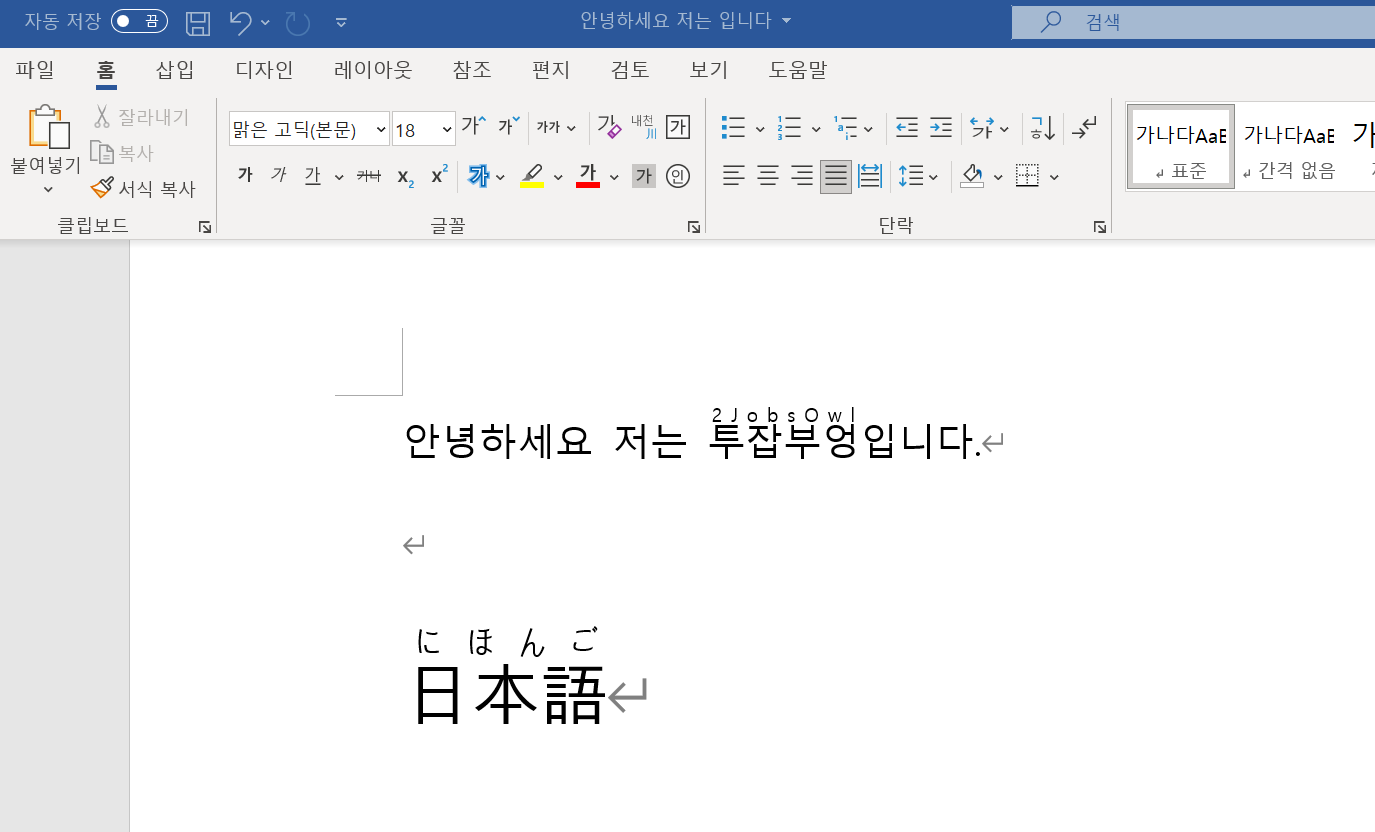Open the File (파일) tab
The image size is (1375, 832).
click(35, 70)
